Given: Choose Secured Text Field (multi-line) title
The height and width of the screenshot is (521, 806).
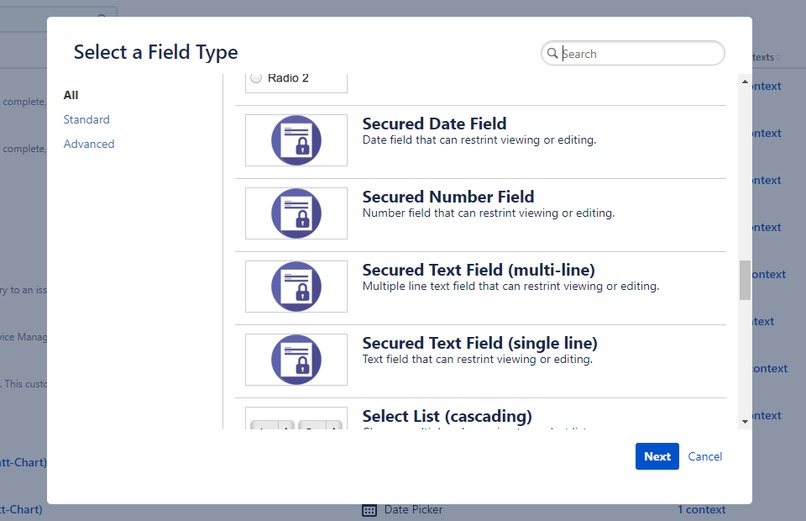Looking at the screenshot, I should (479, 270).
